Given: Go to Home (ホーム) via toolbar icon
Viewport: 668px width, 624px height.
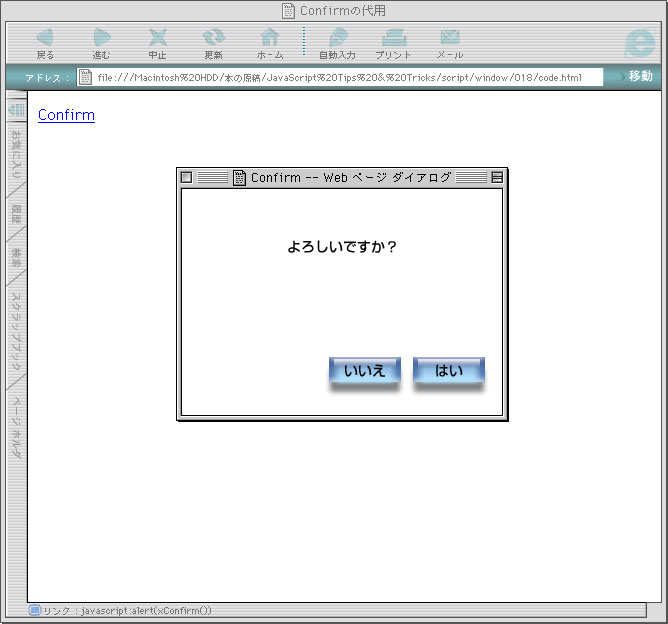Looking at the screenshot, I should [269, 41].
